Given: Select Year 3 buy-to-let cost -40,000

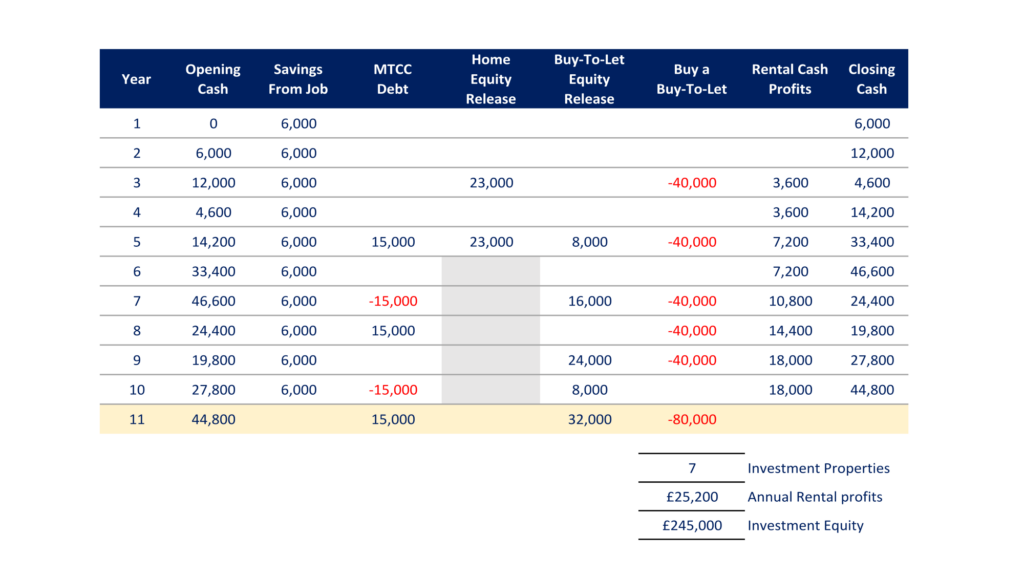Looking at the screenshot, I should [x=692, y=183].
